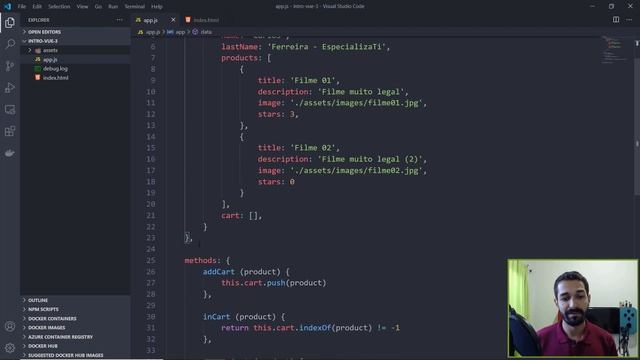
Task: Open the Source Control view
Action: click(x=10, y=66)
